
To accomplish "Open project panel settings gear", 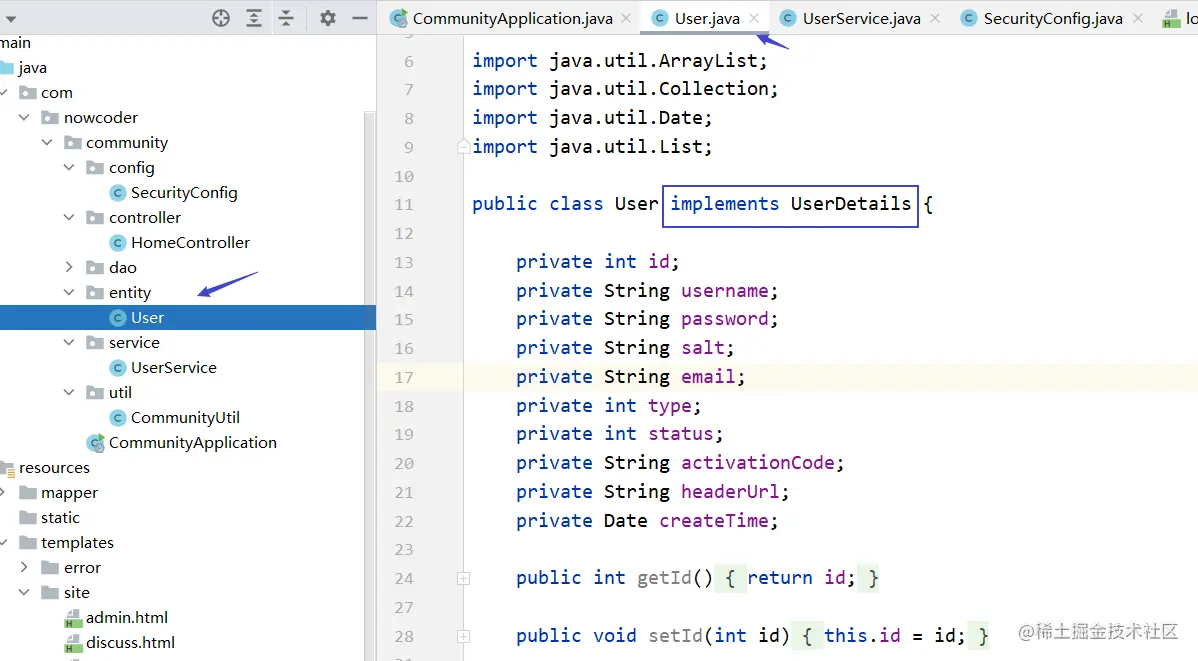I will coord(328,18).
